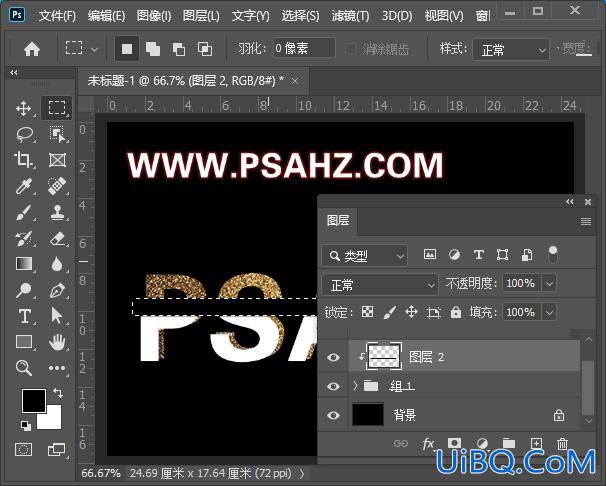The image size is (606, 486).
Task: Select the Crop tool
Action: point(23,160)
